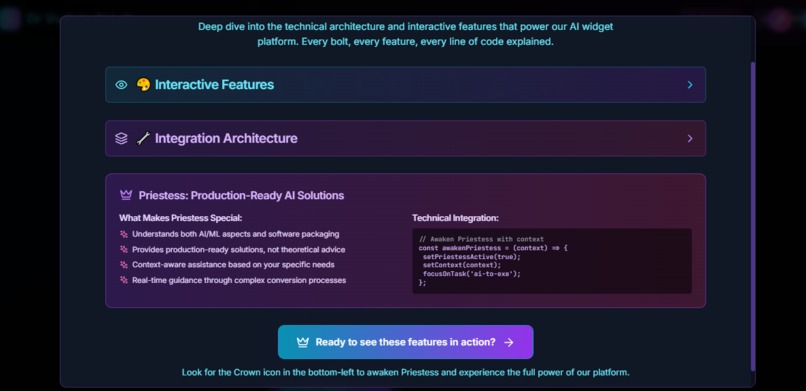This screenshot has width=806, height=391.
Task: Select the Deep dive into technical architecture paragraph
Action: [x=406, y=34]
